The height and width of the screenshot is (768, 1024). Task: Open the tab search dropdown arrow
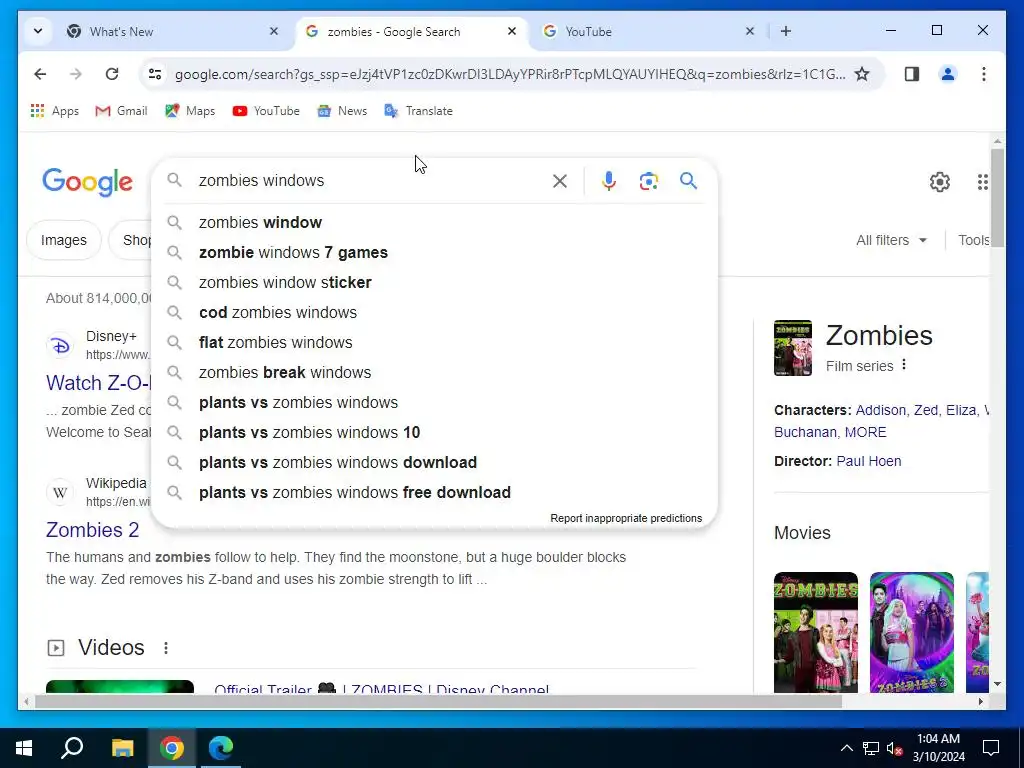(x=38, y=31)
